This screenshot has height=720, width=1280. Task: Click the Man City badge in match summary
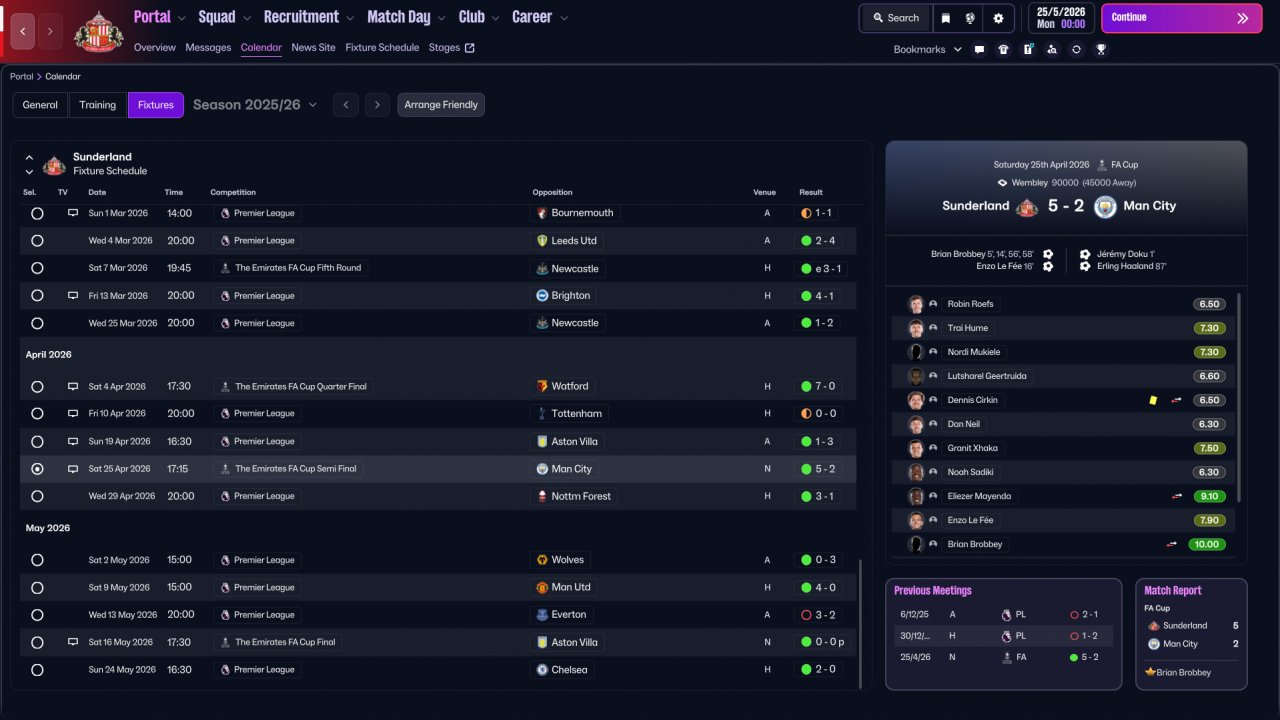pos(1105,206)
